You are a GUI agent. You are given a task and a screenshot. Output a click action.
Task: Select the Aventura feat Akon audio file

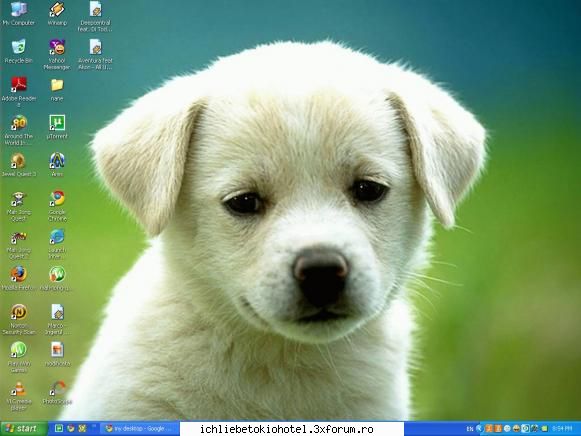[95, 54]
